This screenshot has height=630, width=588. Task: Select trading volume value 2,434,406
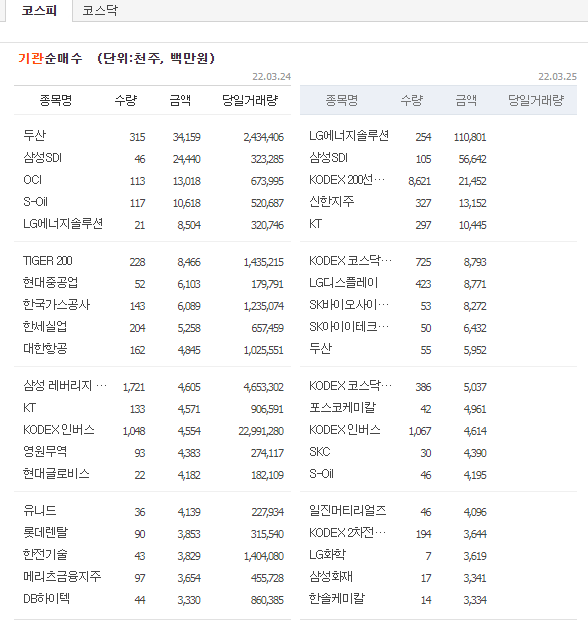[263, 137]
